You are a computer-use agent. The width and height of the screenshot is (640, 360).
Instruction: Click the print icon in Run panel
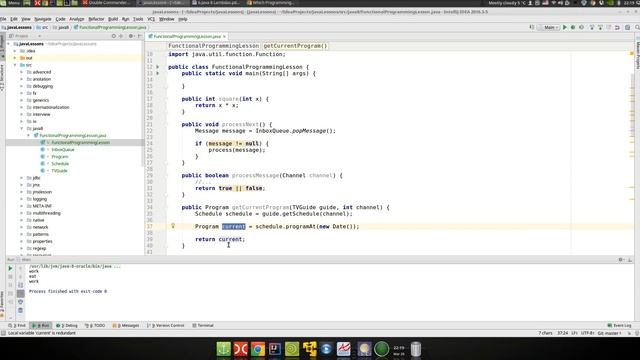[20, 302]
